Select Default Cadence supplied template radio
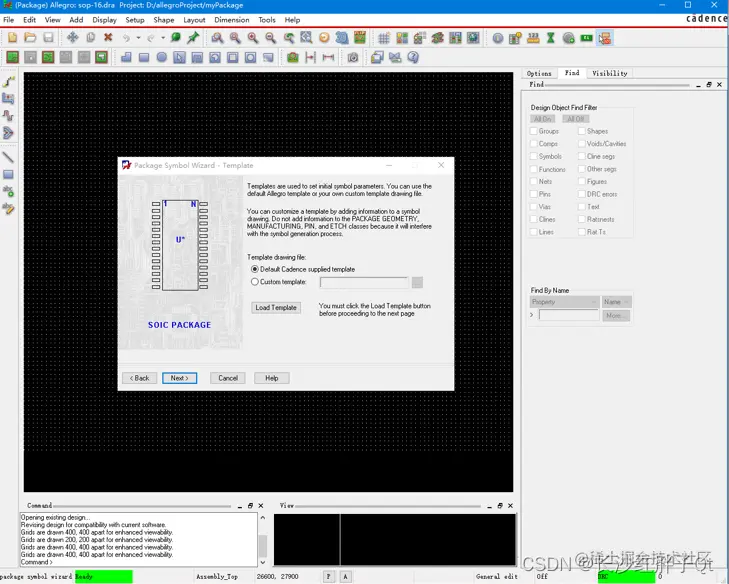Image resolution: width=729 pixels, height=584 pixels. pyautogui.click(x=255, y=269)
